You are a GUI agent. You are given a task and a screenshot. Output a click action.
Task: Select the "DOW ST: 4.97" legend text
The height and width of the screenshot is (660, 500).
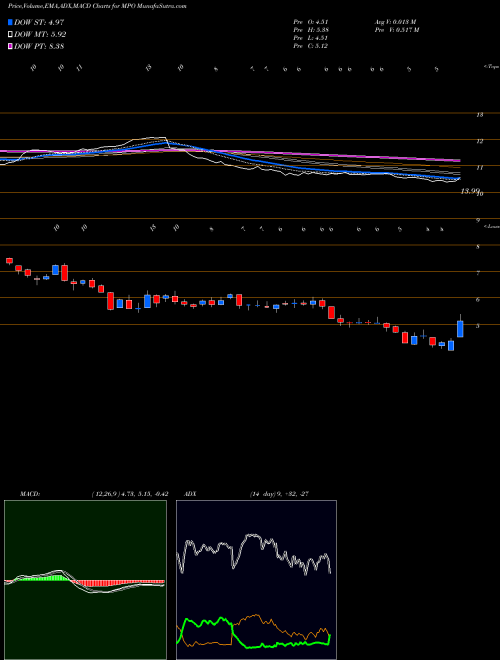click(39, 22)
